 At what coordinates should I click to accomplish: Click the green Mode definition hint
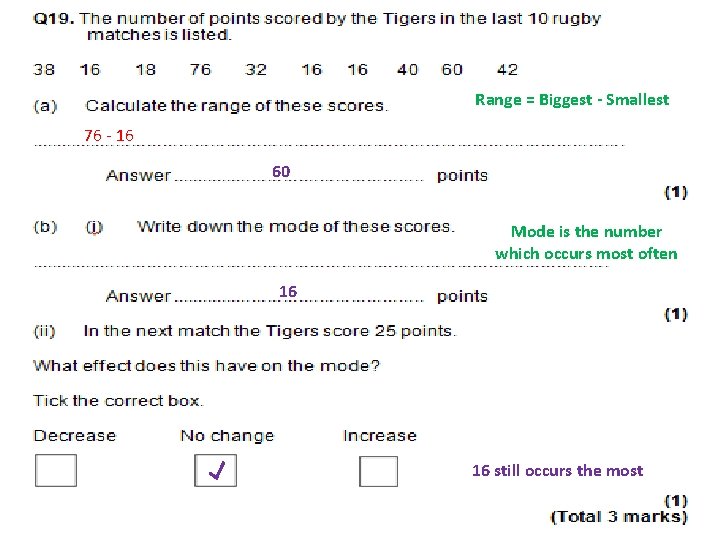coord(586,242)
